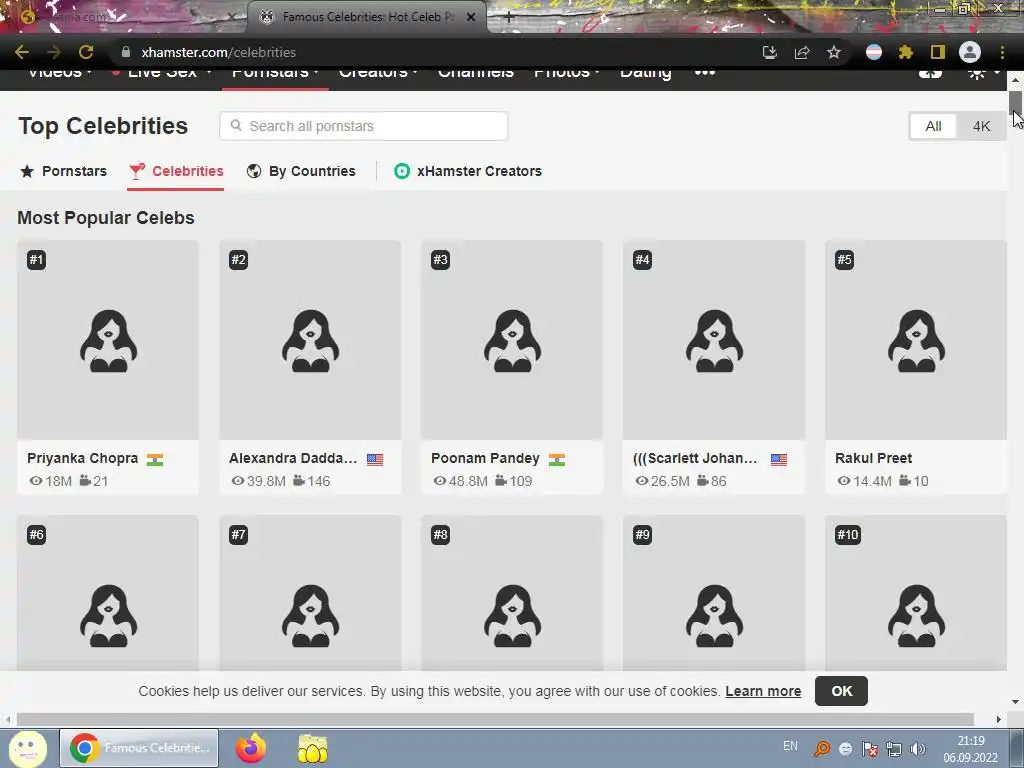Viewport: 1024px width, 768px height.
Task: Open the Dating nav item
Action: click(645, 73)
